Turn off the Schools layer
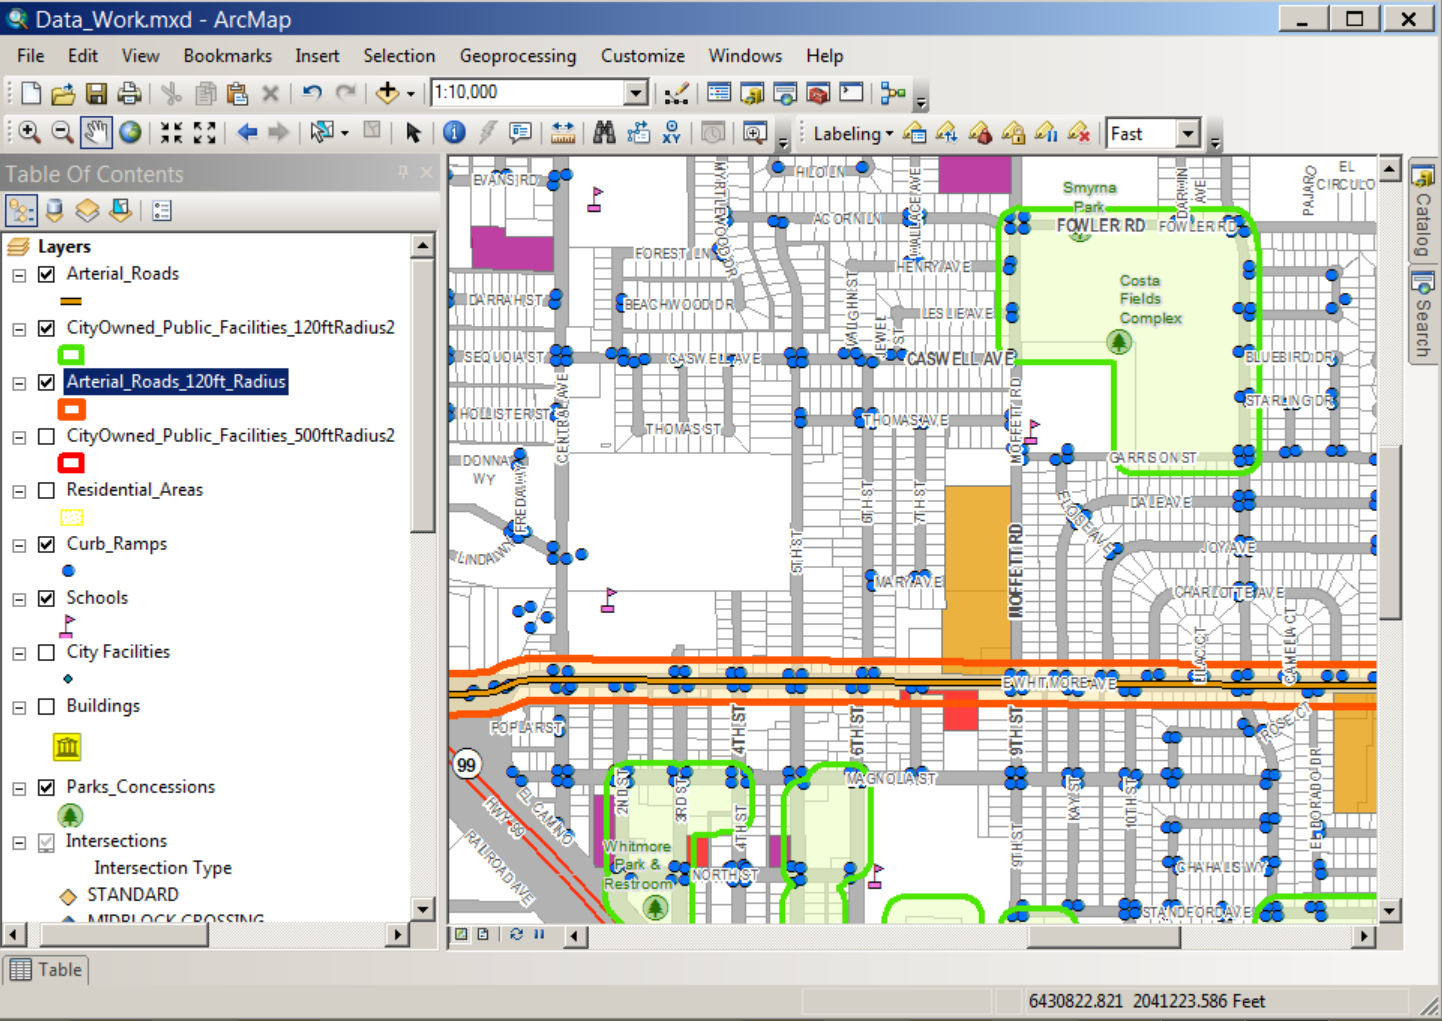Viewport: 1442px width, 1021px height. (x=46, y=598)
